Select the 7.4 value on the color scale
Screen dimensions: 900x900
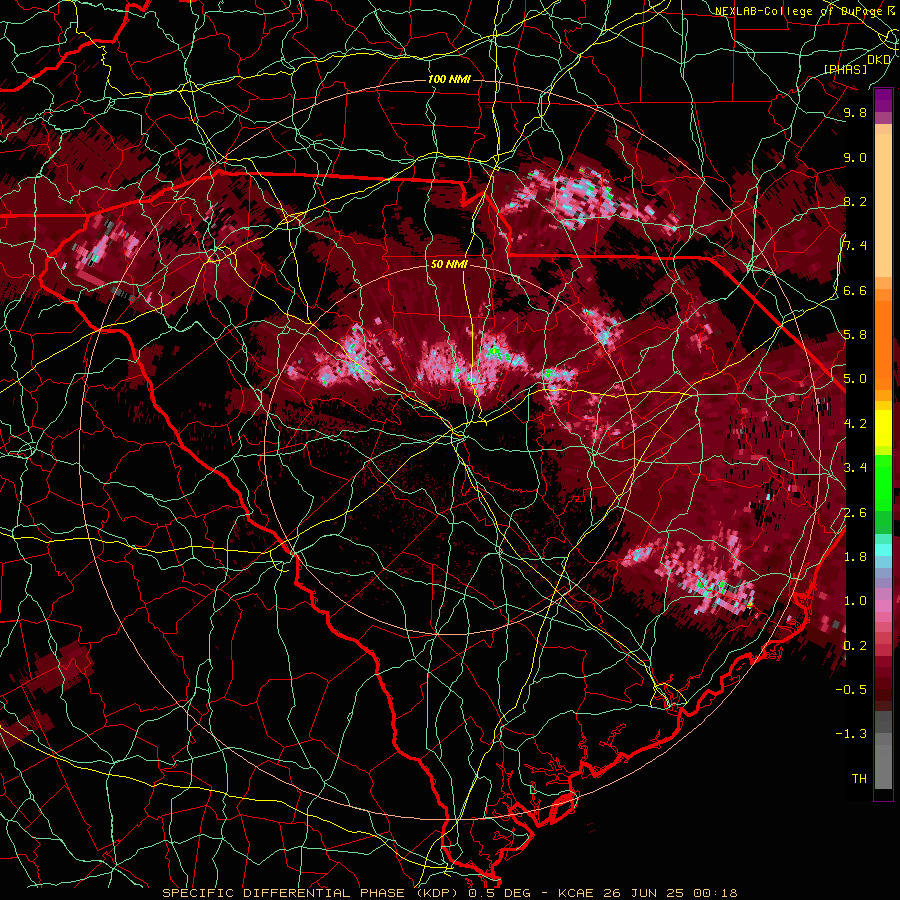855,246
